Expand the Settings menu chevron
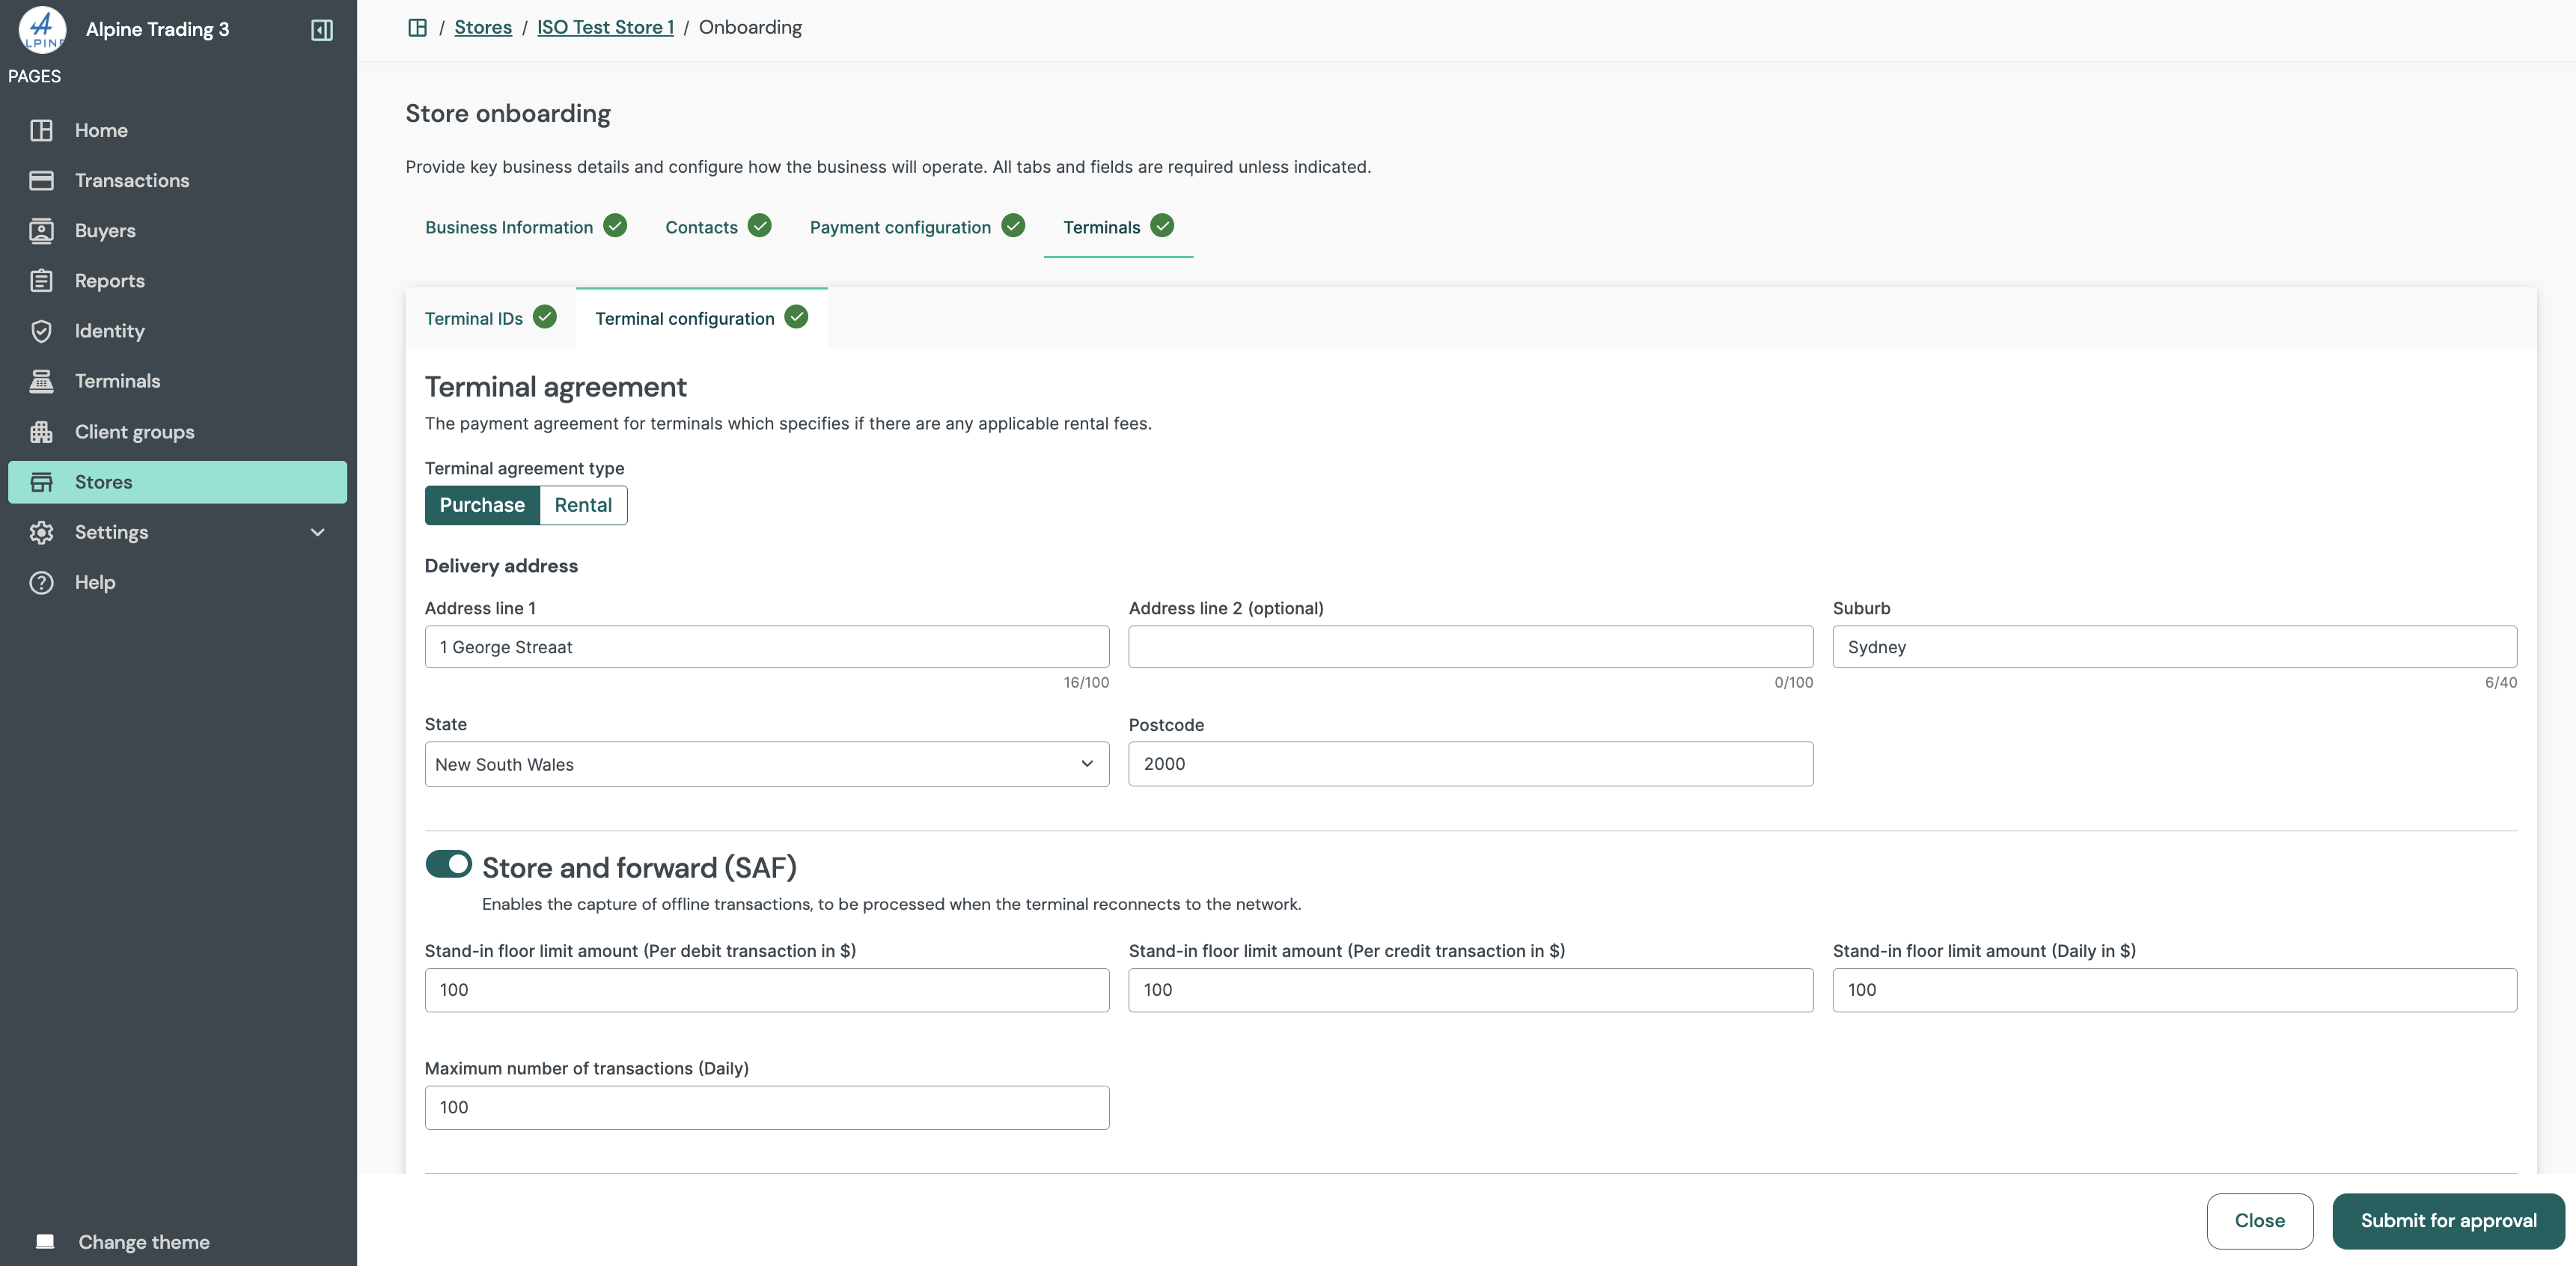 click(317, 532)
